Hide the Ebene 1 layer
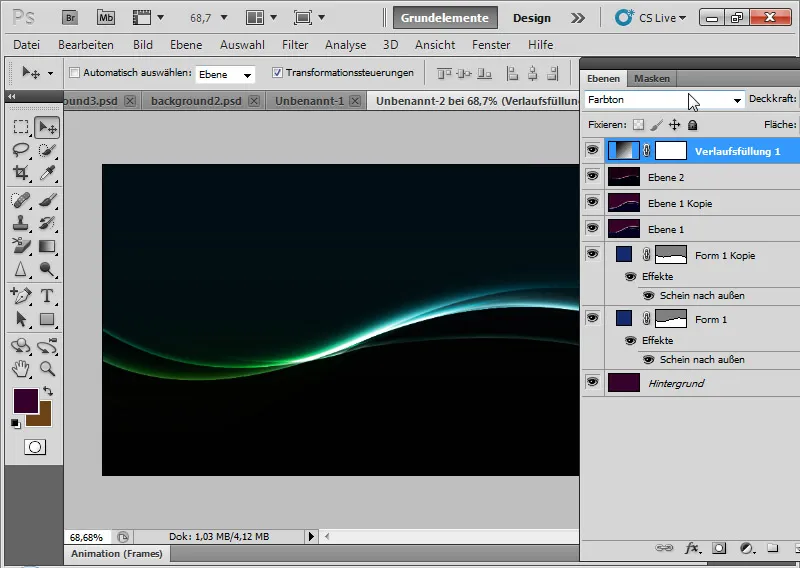 (x=592, y=228)
